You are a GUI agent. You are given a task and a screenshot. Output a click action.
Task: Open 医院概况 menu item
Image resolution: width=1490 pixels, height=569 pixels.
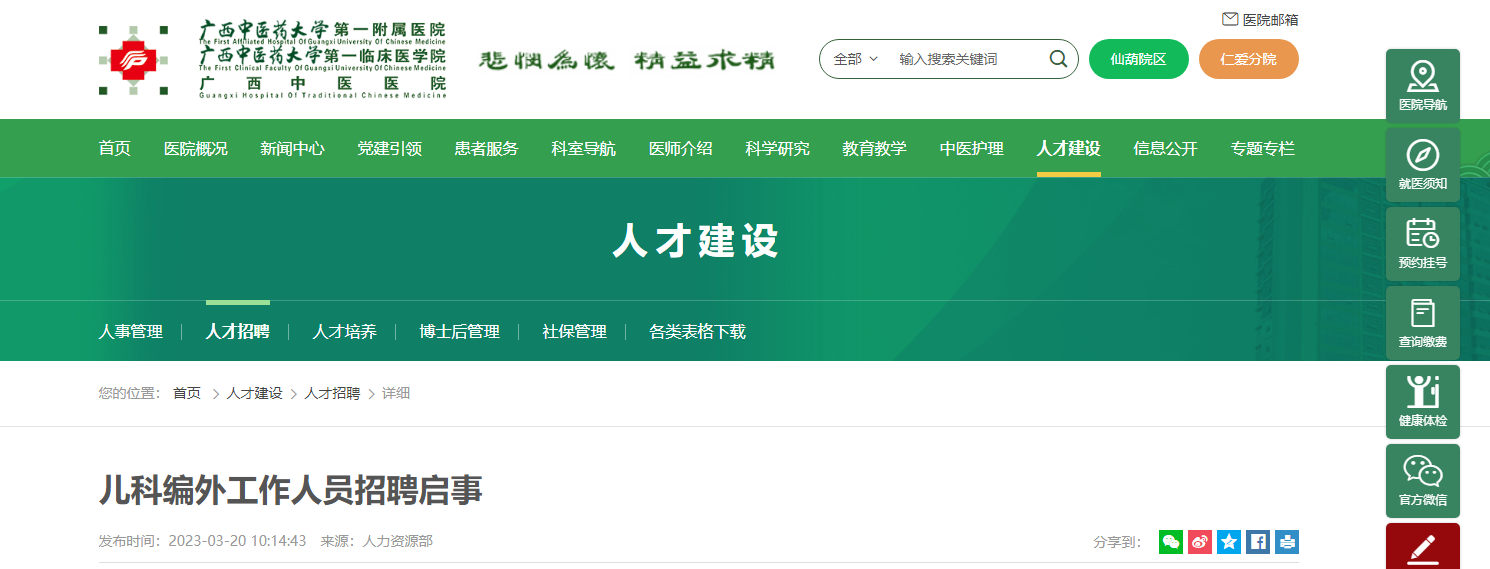click(x=196, y=148)
